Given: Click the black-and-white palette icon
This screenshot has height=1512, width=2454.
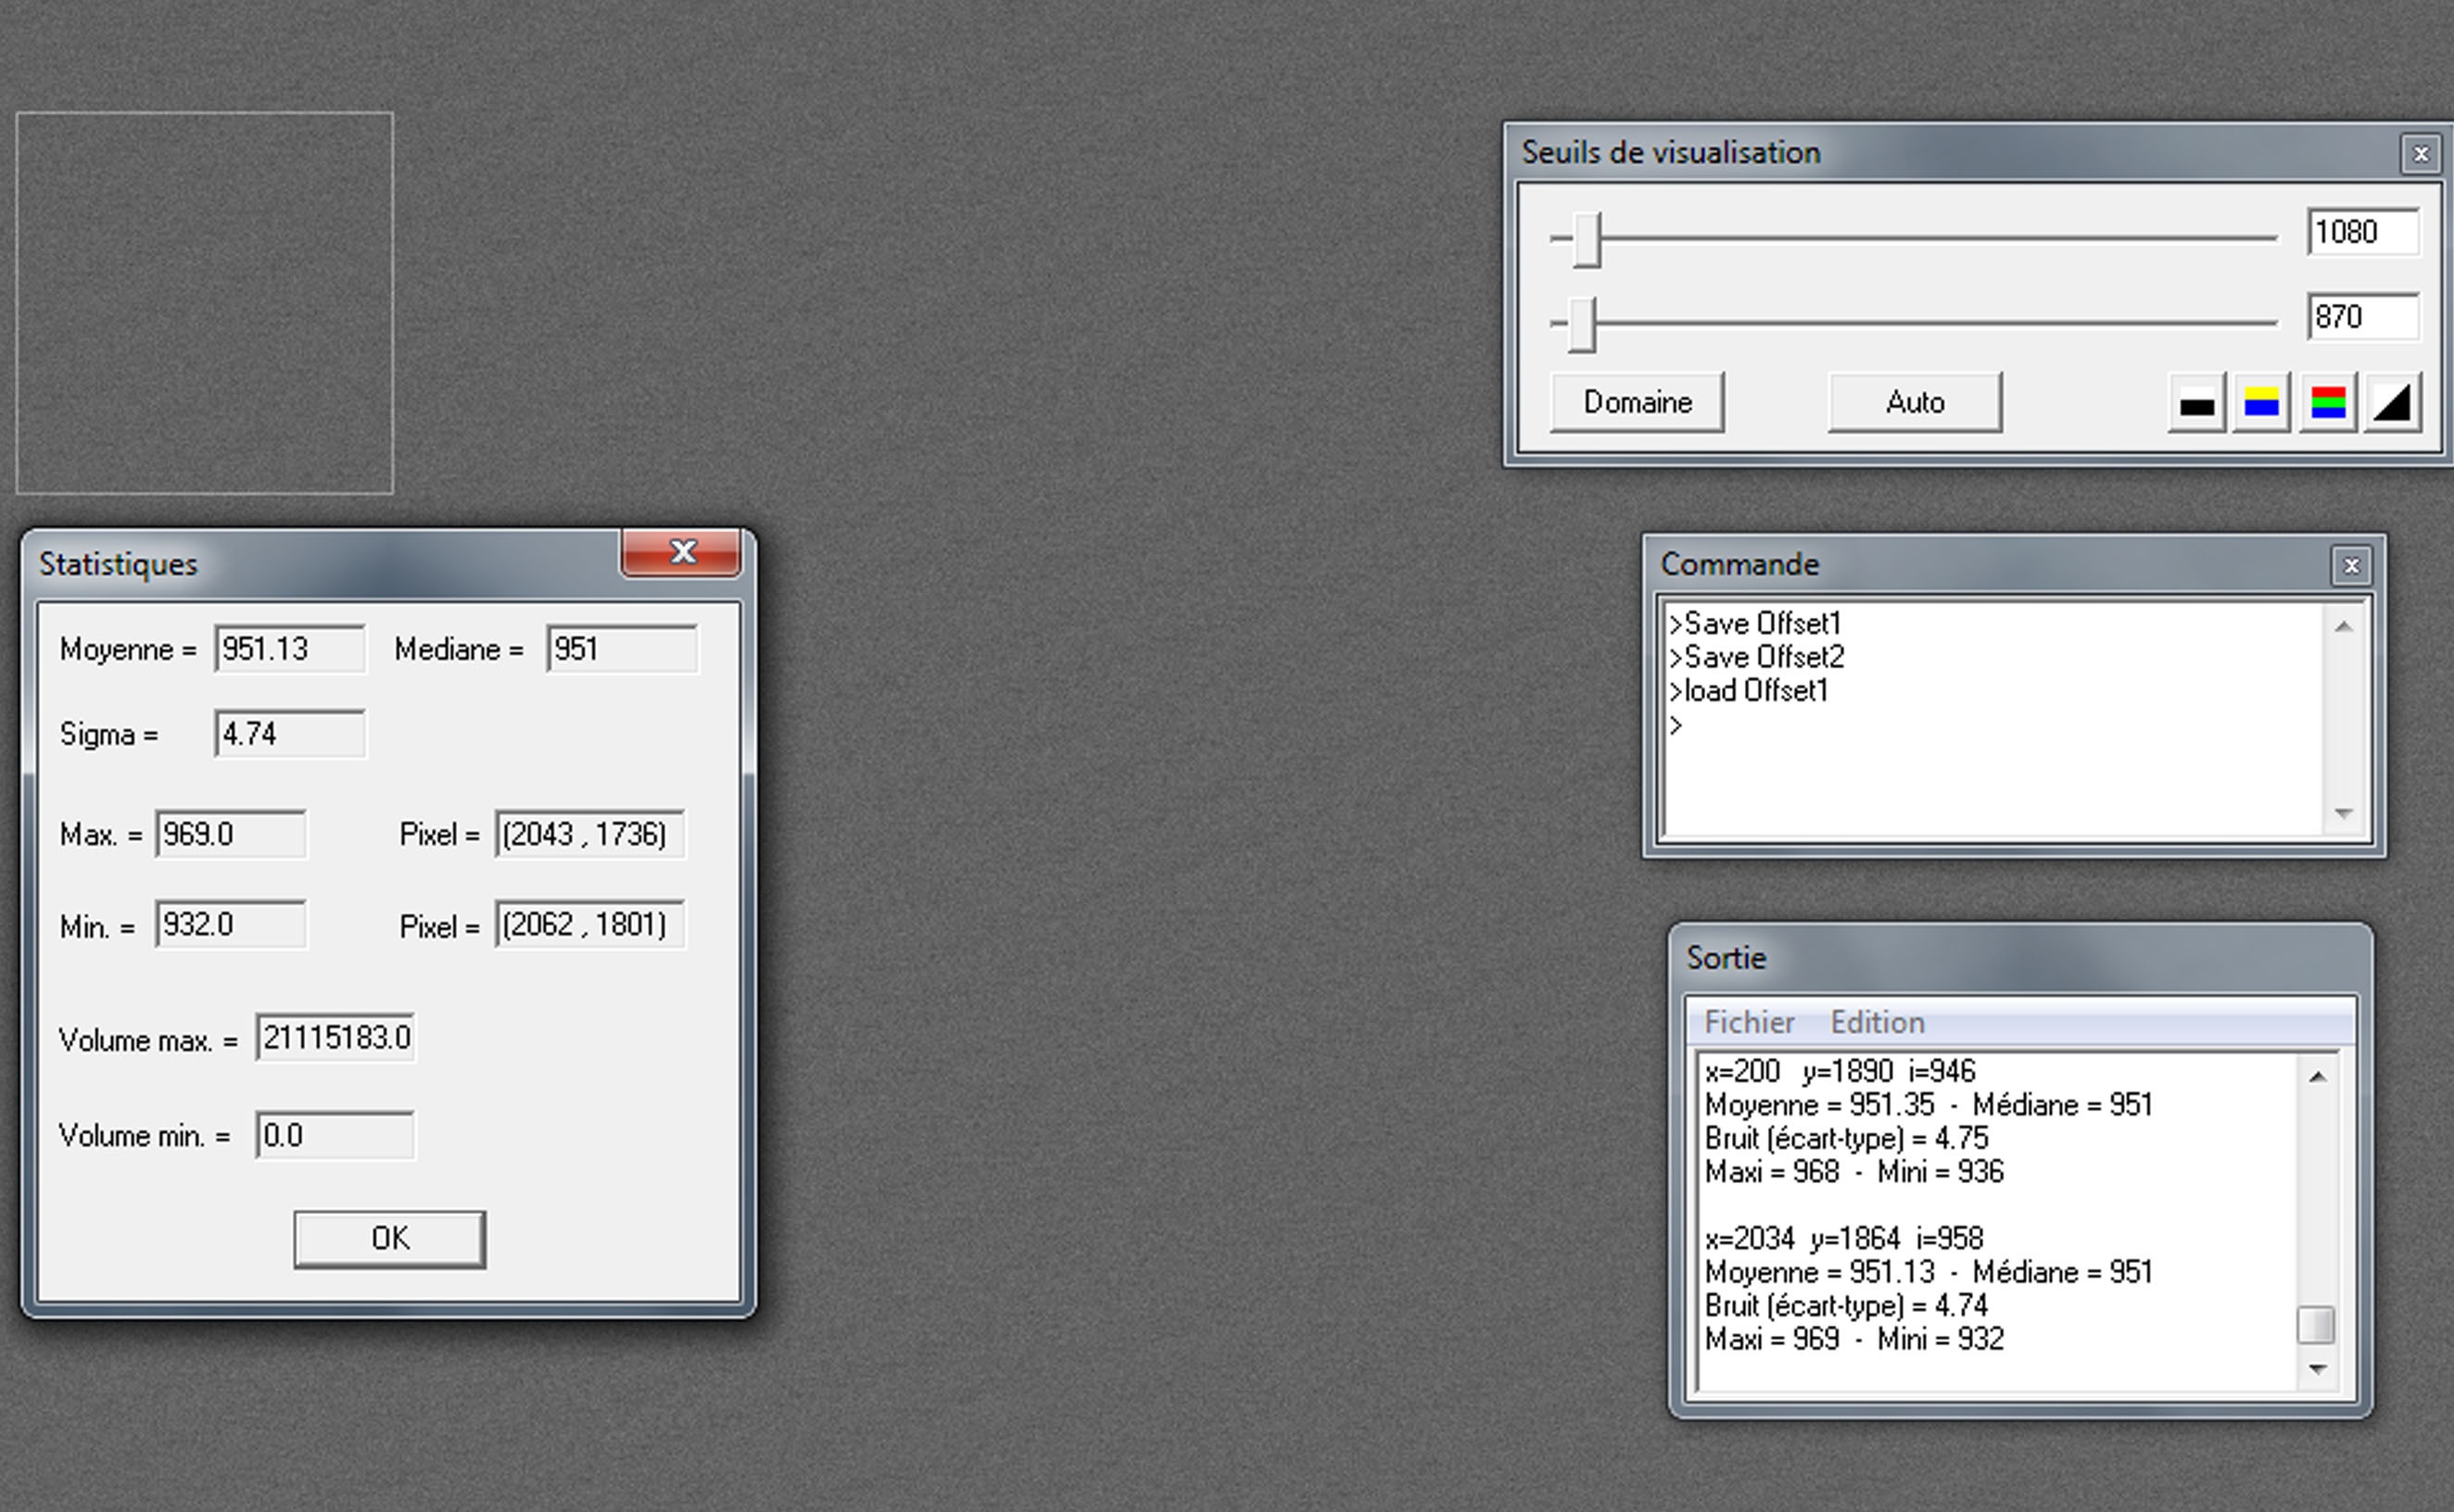Looking at the screenshot, I should [2196, 403].
